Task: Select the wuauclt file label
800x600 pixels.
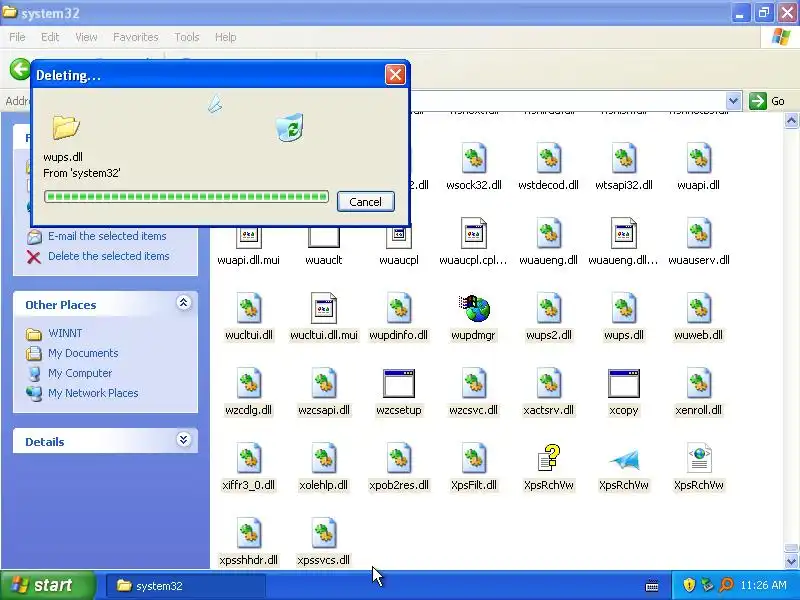Action: [x=323, y=260]
